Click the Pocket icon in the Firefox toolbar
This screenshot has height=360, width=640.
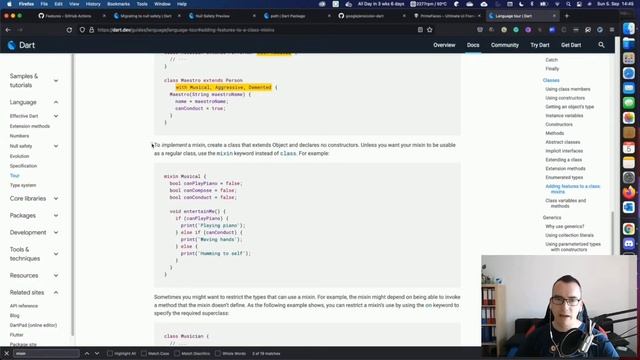pyautogui.click(x=480, y=30)
